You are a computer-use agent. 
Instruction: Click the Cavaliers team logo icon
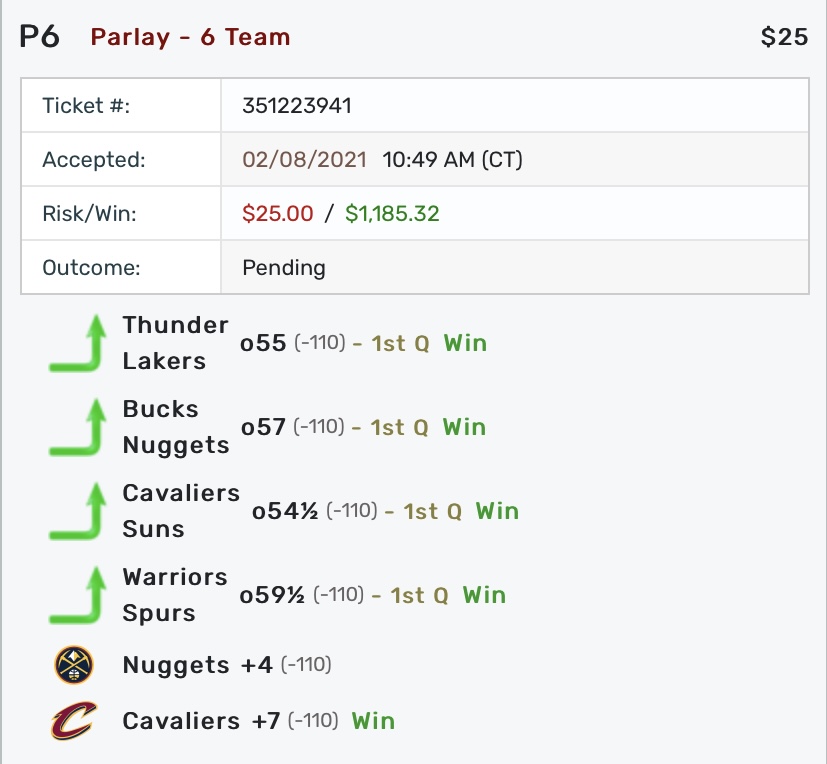pyautogui.click(x=73, y=721)
